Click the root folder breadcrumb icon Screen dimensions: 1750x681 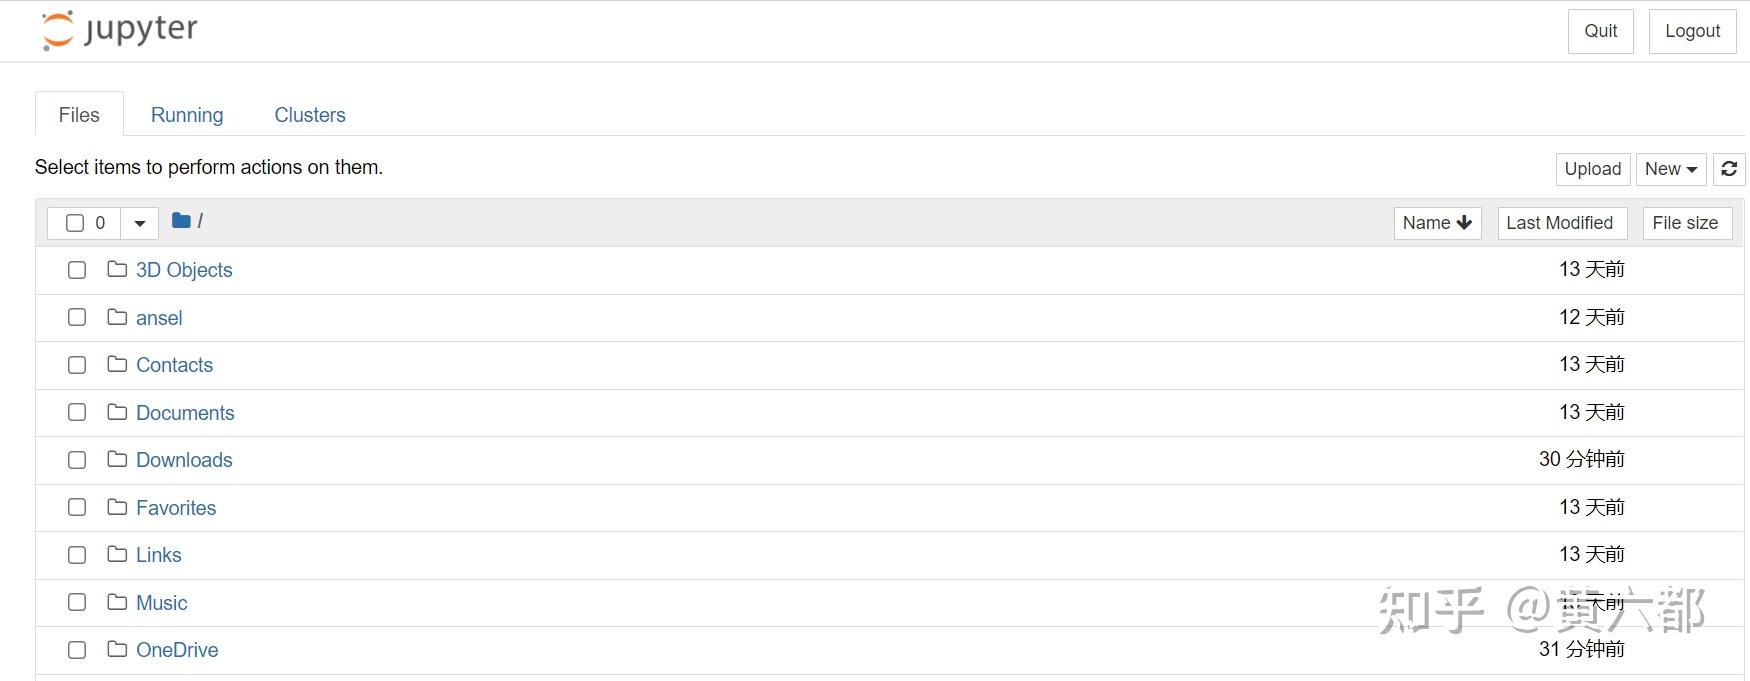(181, 221)
